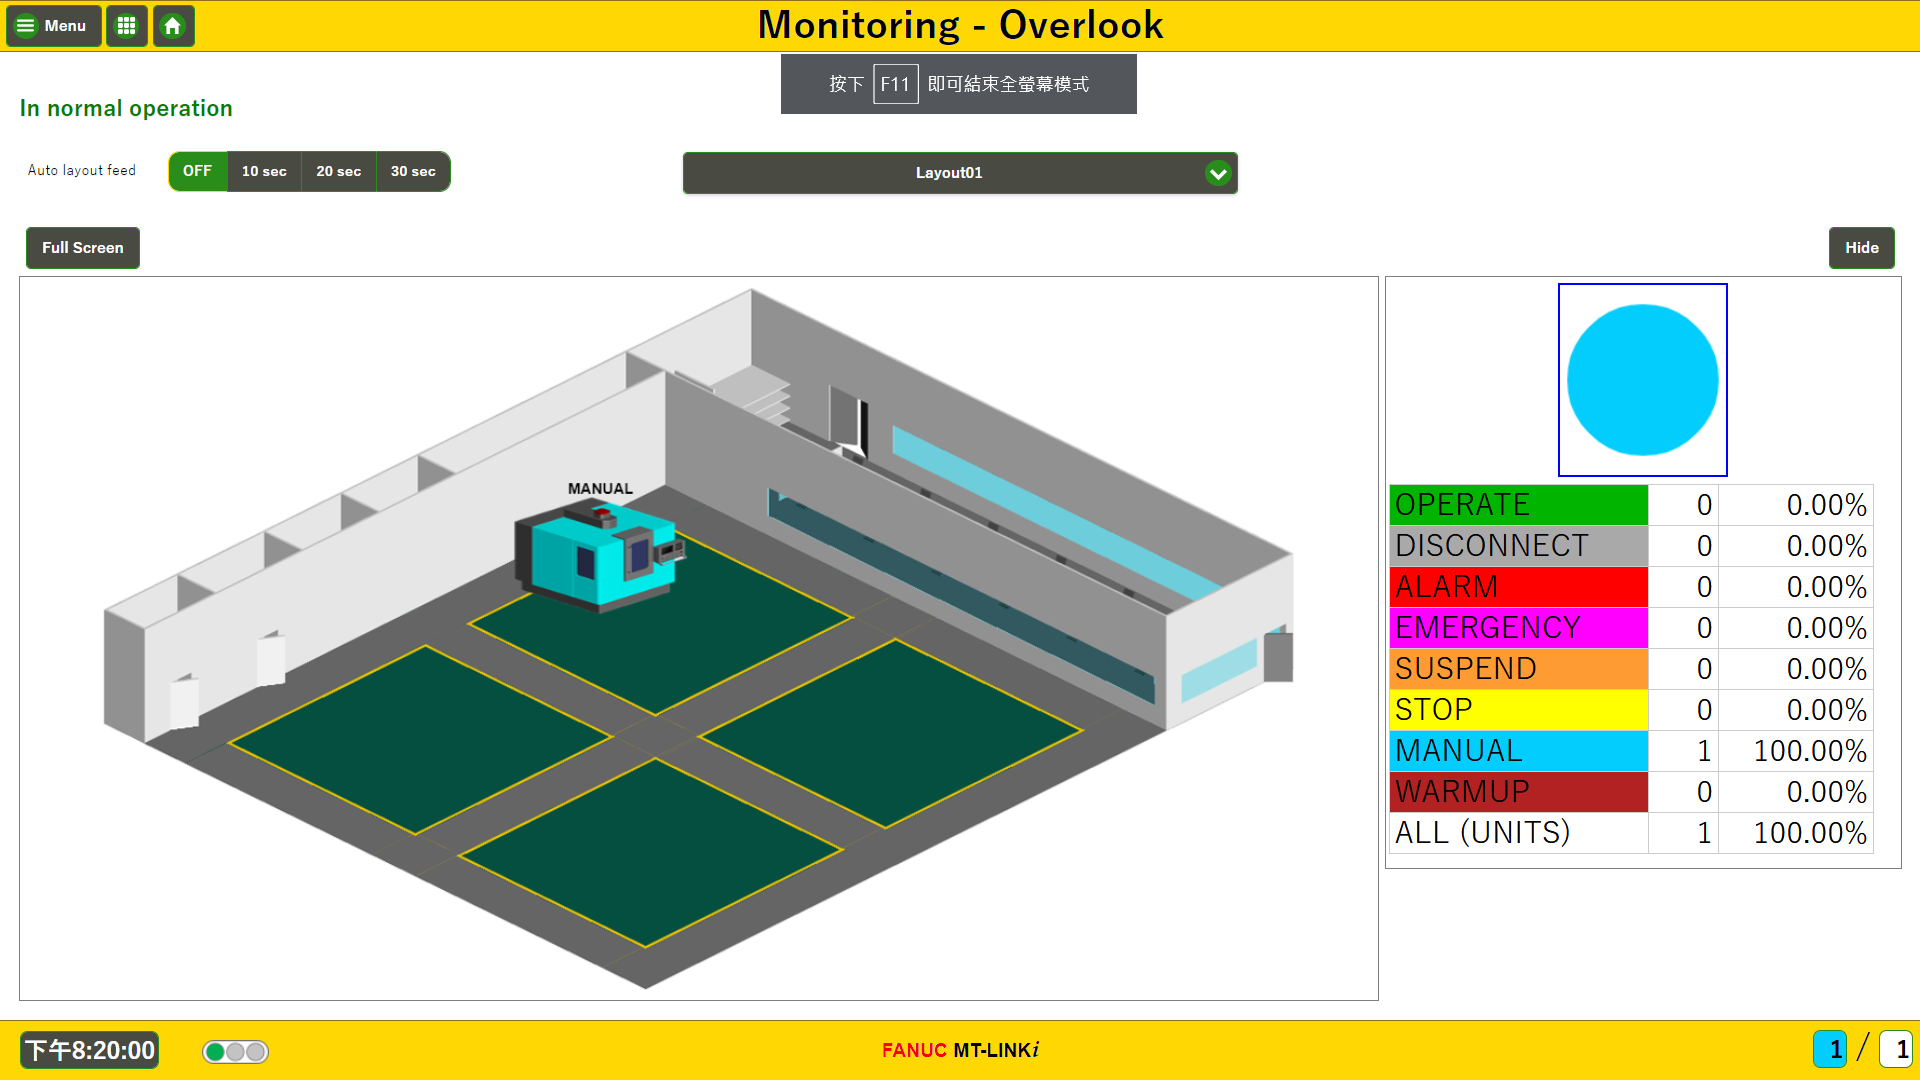This screenshot has height=1080, width=1920.
Task: Set auto layout feed to 20 sec
Action: 338,171
